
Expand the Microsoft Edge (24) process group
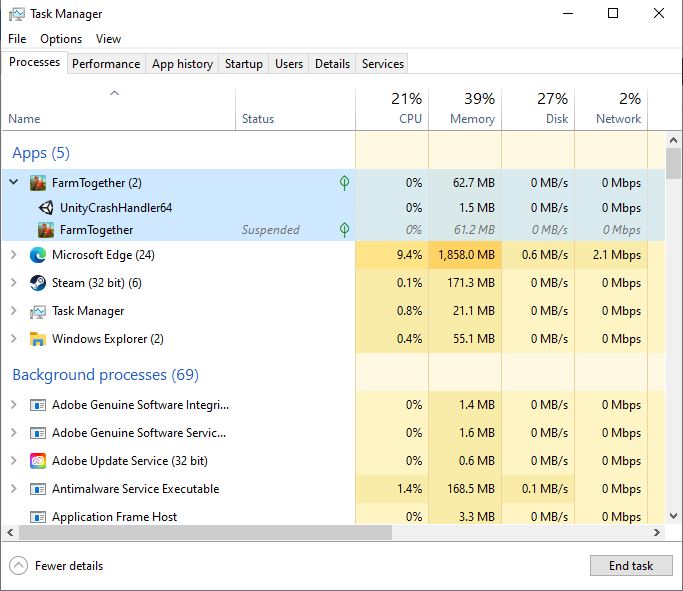point(13,255)
